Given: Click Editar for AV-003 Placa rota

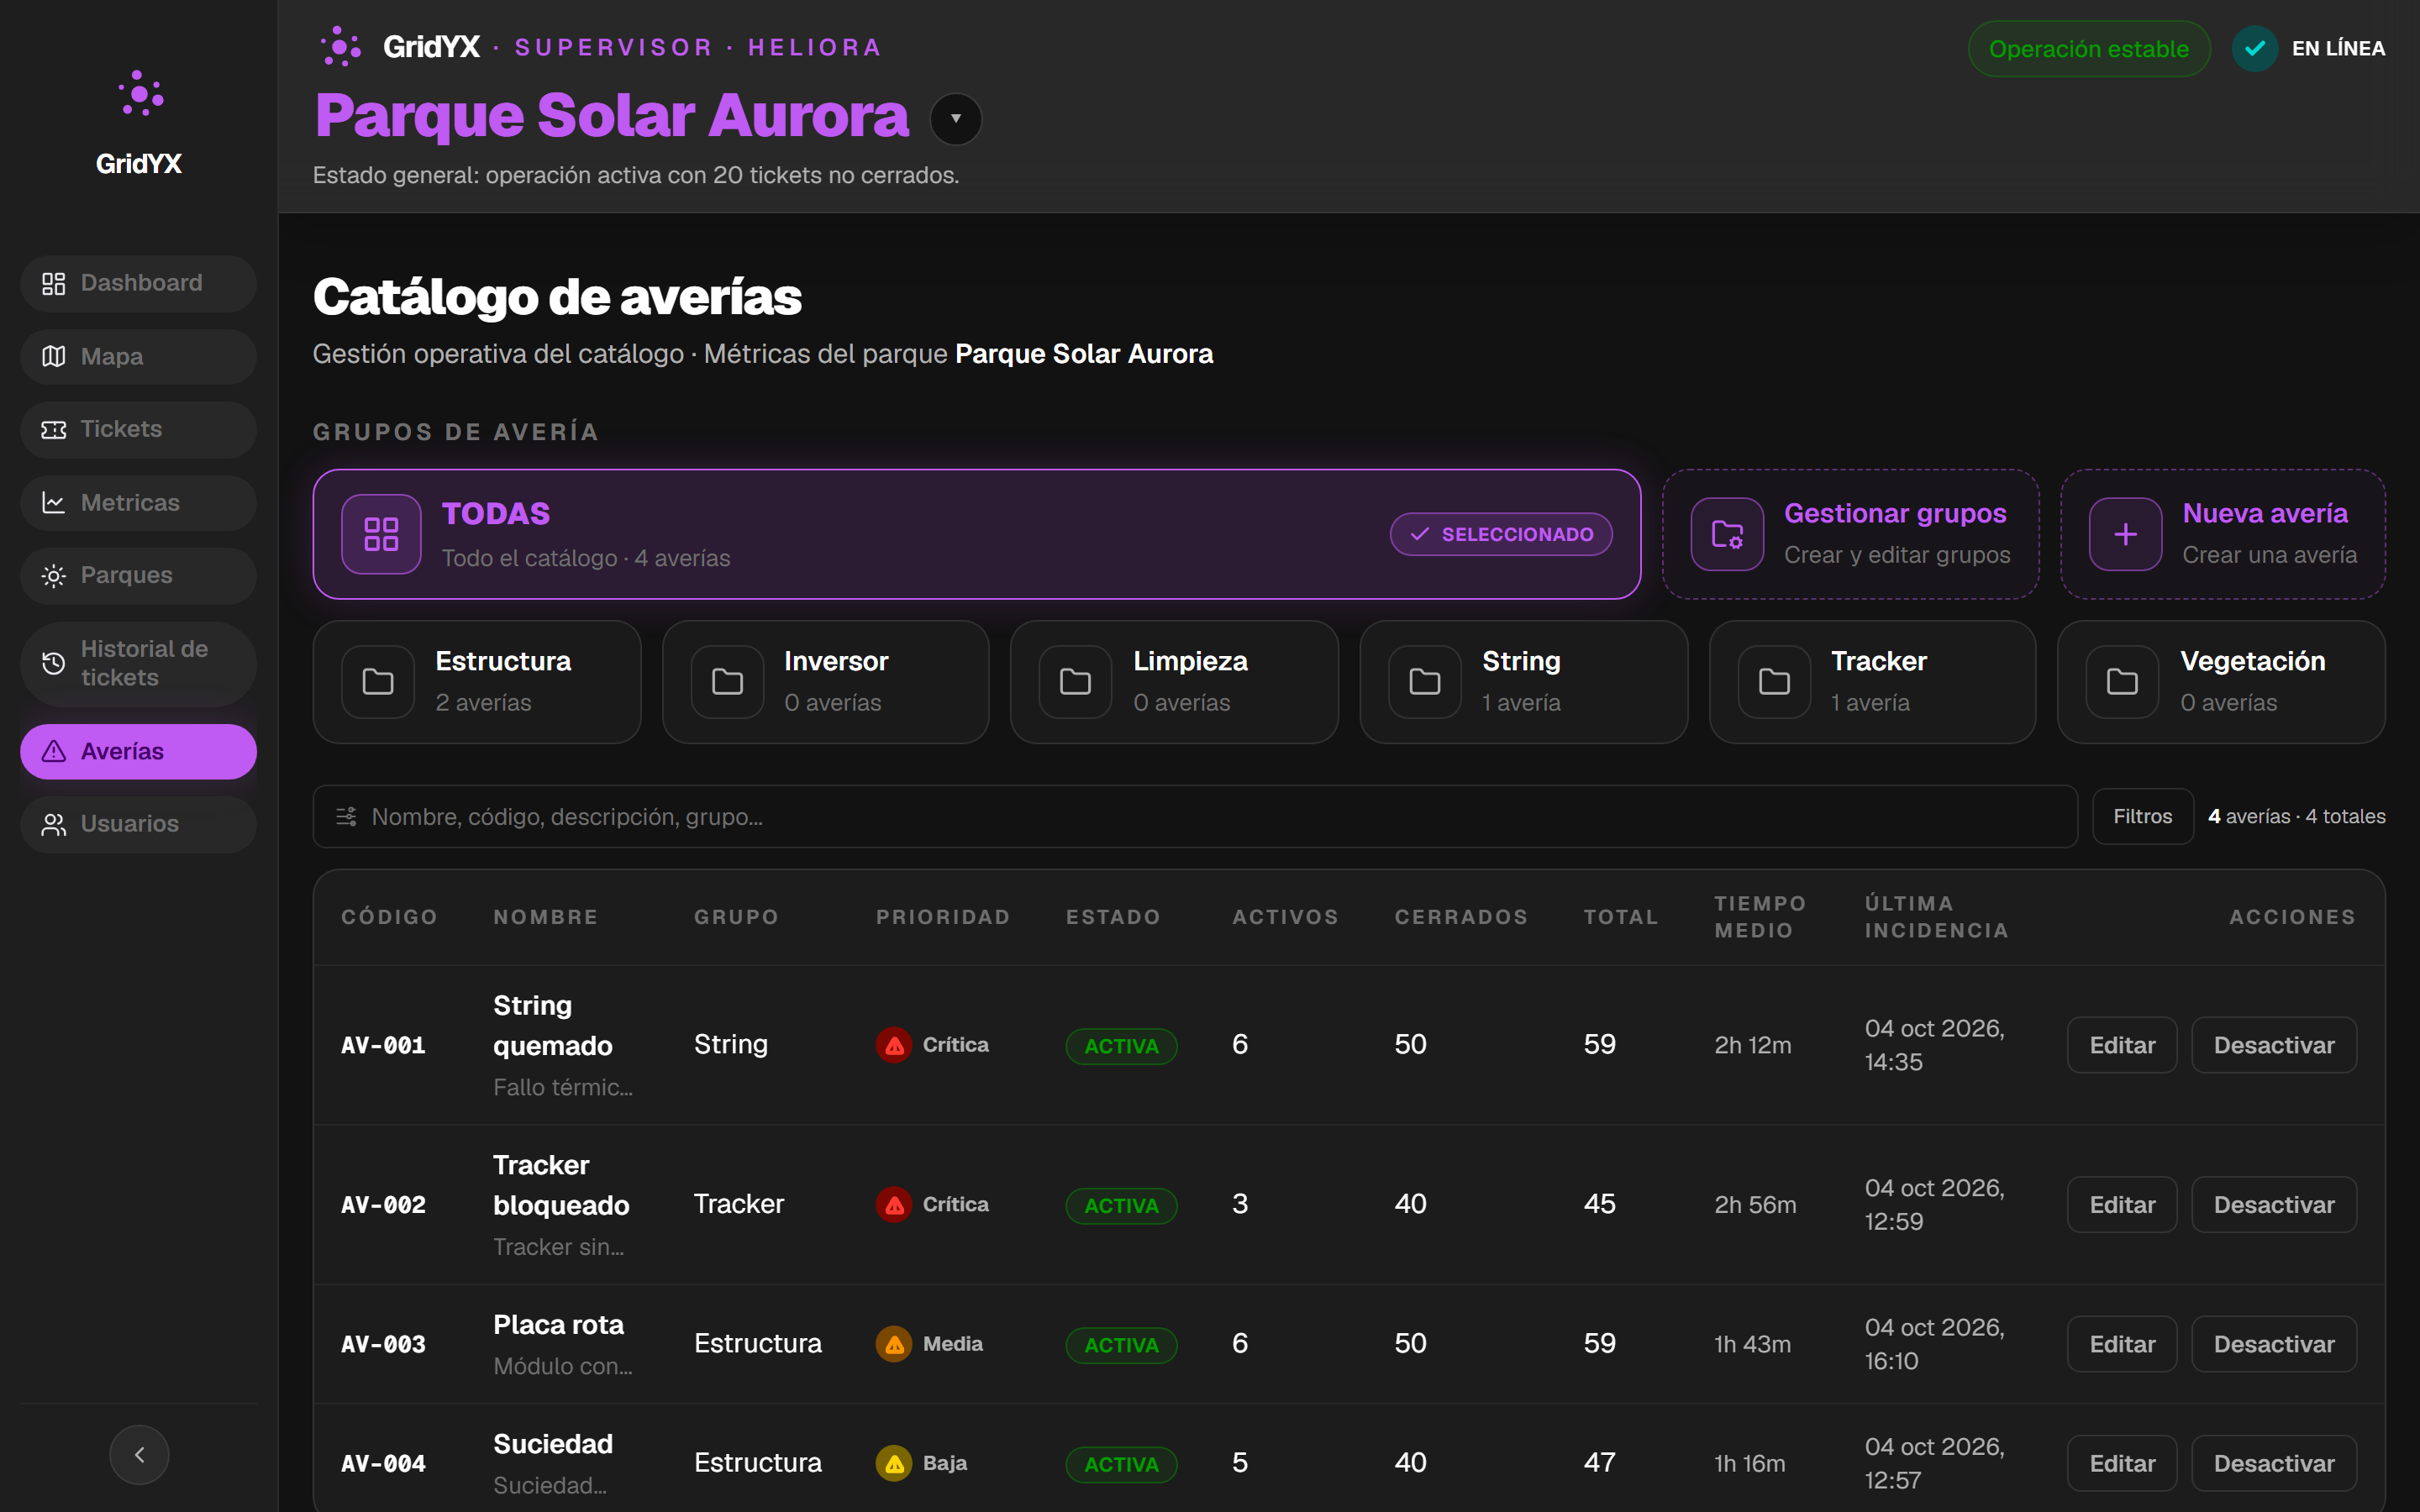Looking at the screenshot, I should pos(2121,1344).
